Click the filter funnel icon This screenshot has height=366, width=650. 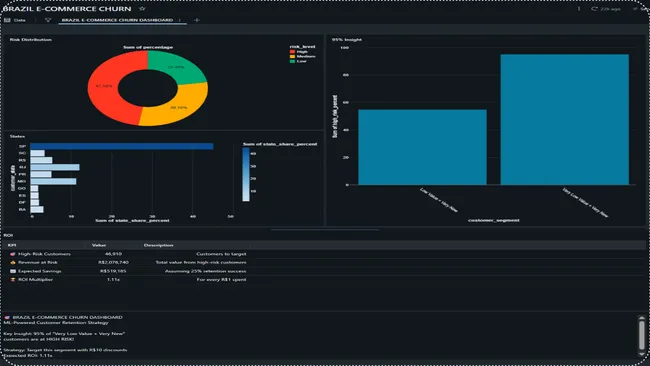[x=48, y=20]
